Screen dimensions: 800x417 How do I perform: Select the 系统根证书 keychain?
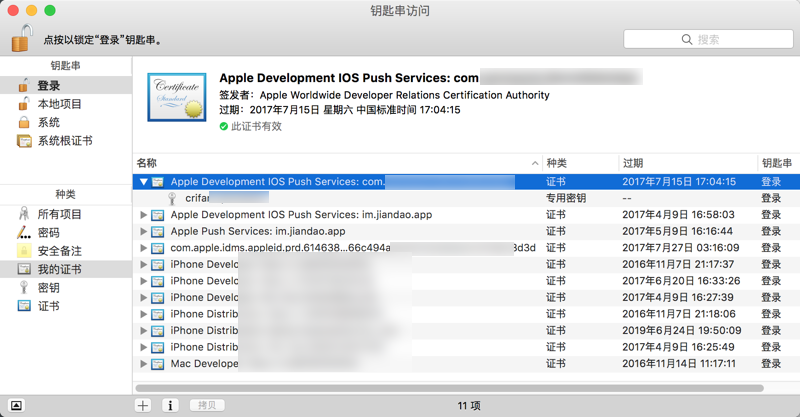[x=66, y=140]
